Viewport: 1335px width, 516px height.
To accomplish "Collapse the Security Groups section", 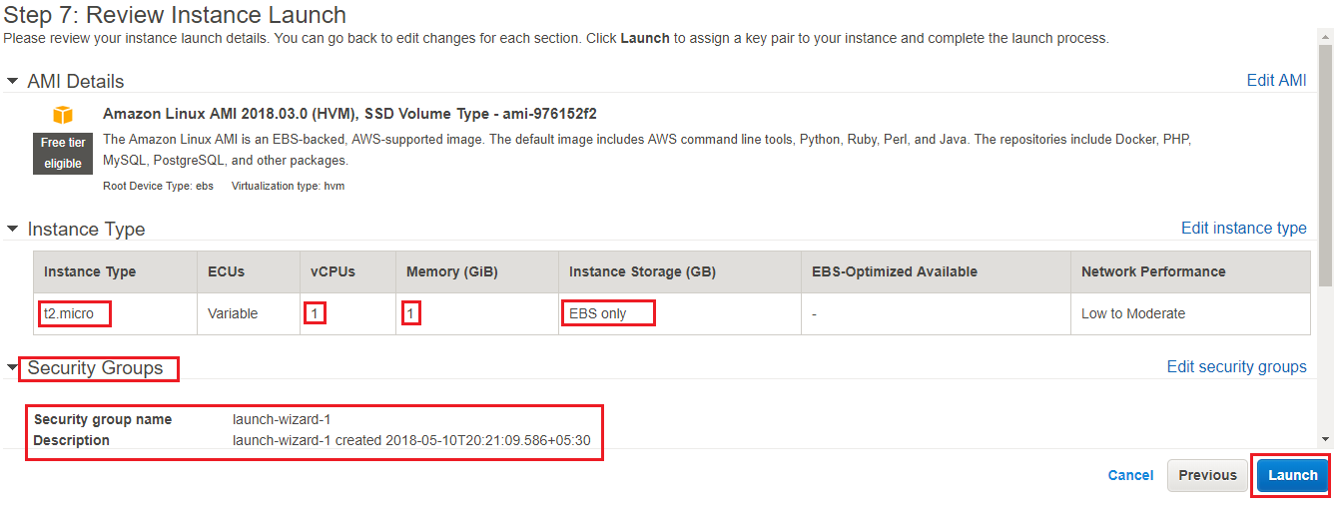I will [12, 368].
